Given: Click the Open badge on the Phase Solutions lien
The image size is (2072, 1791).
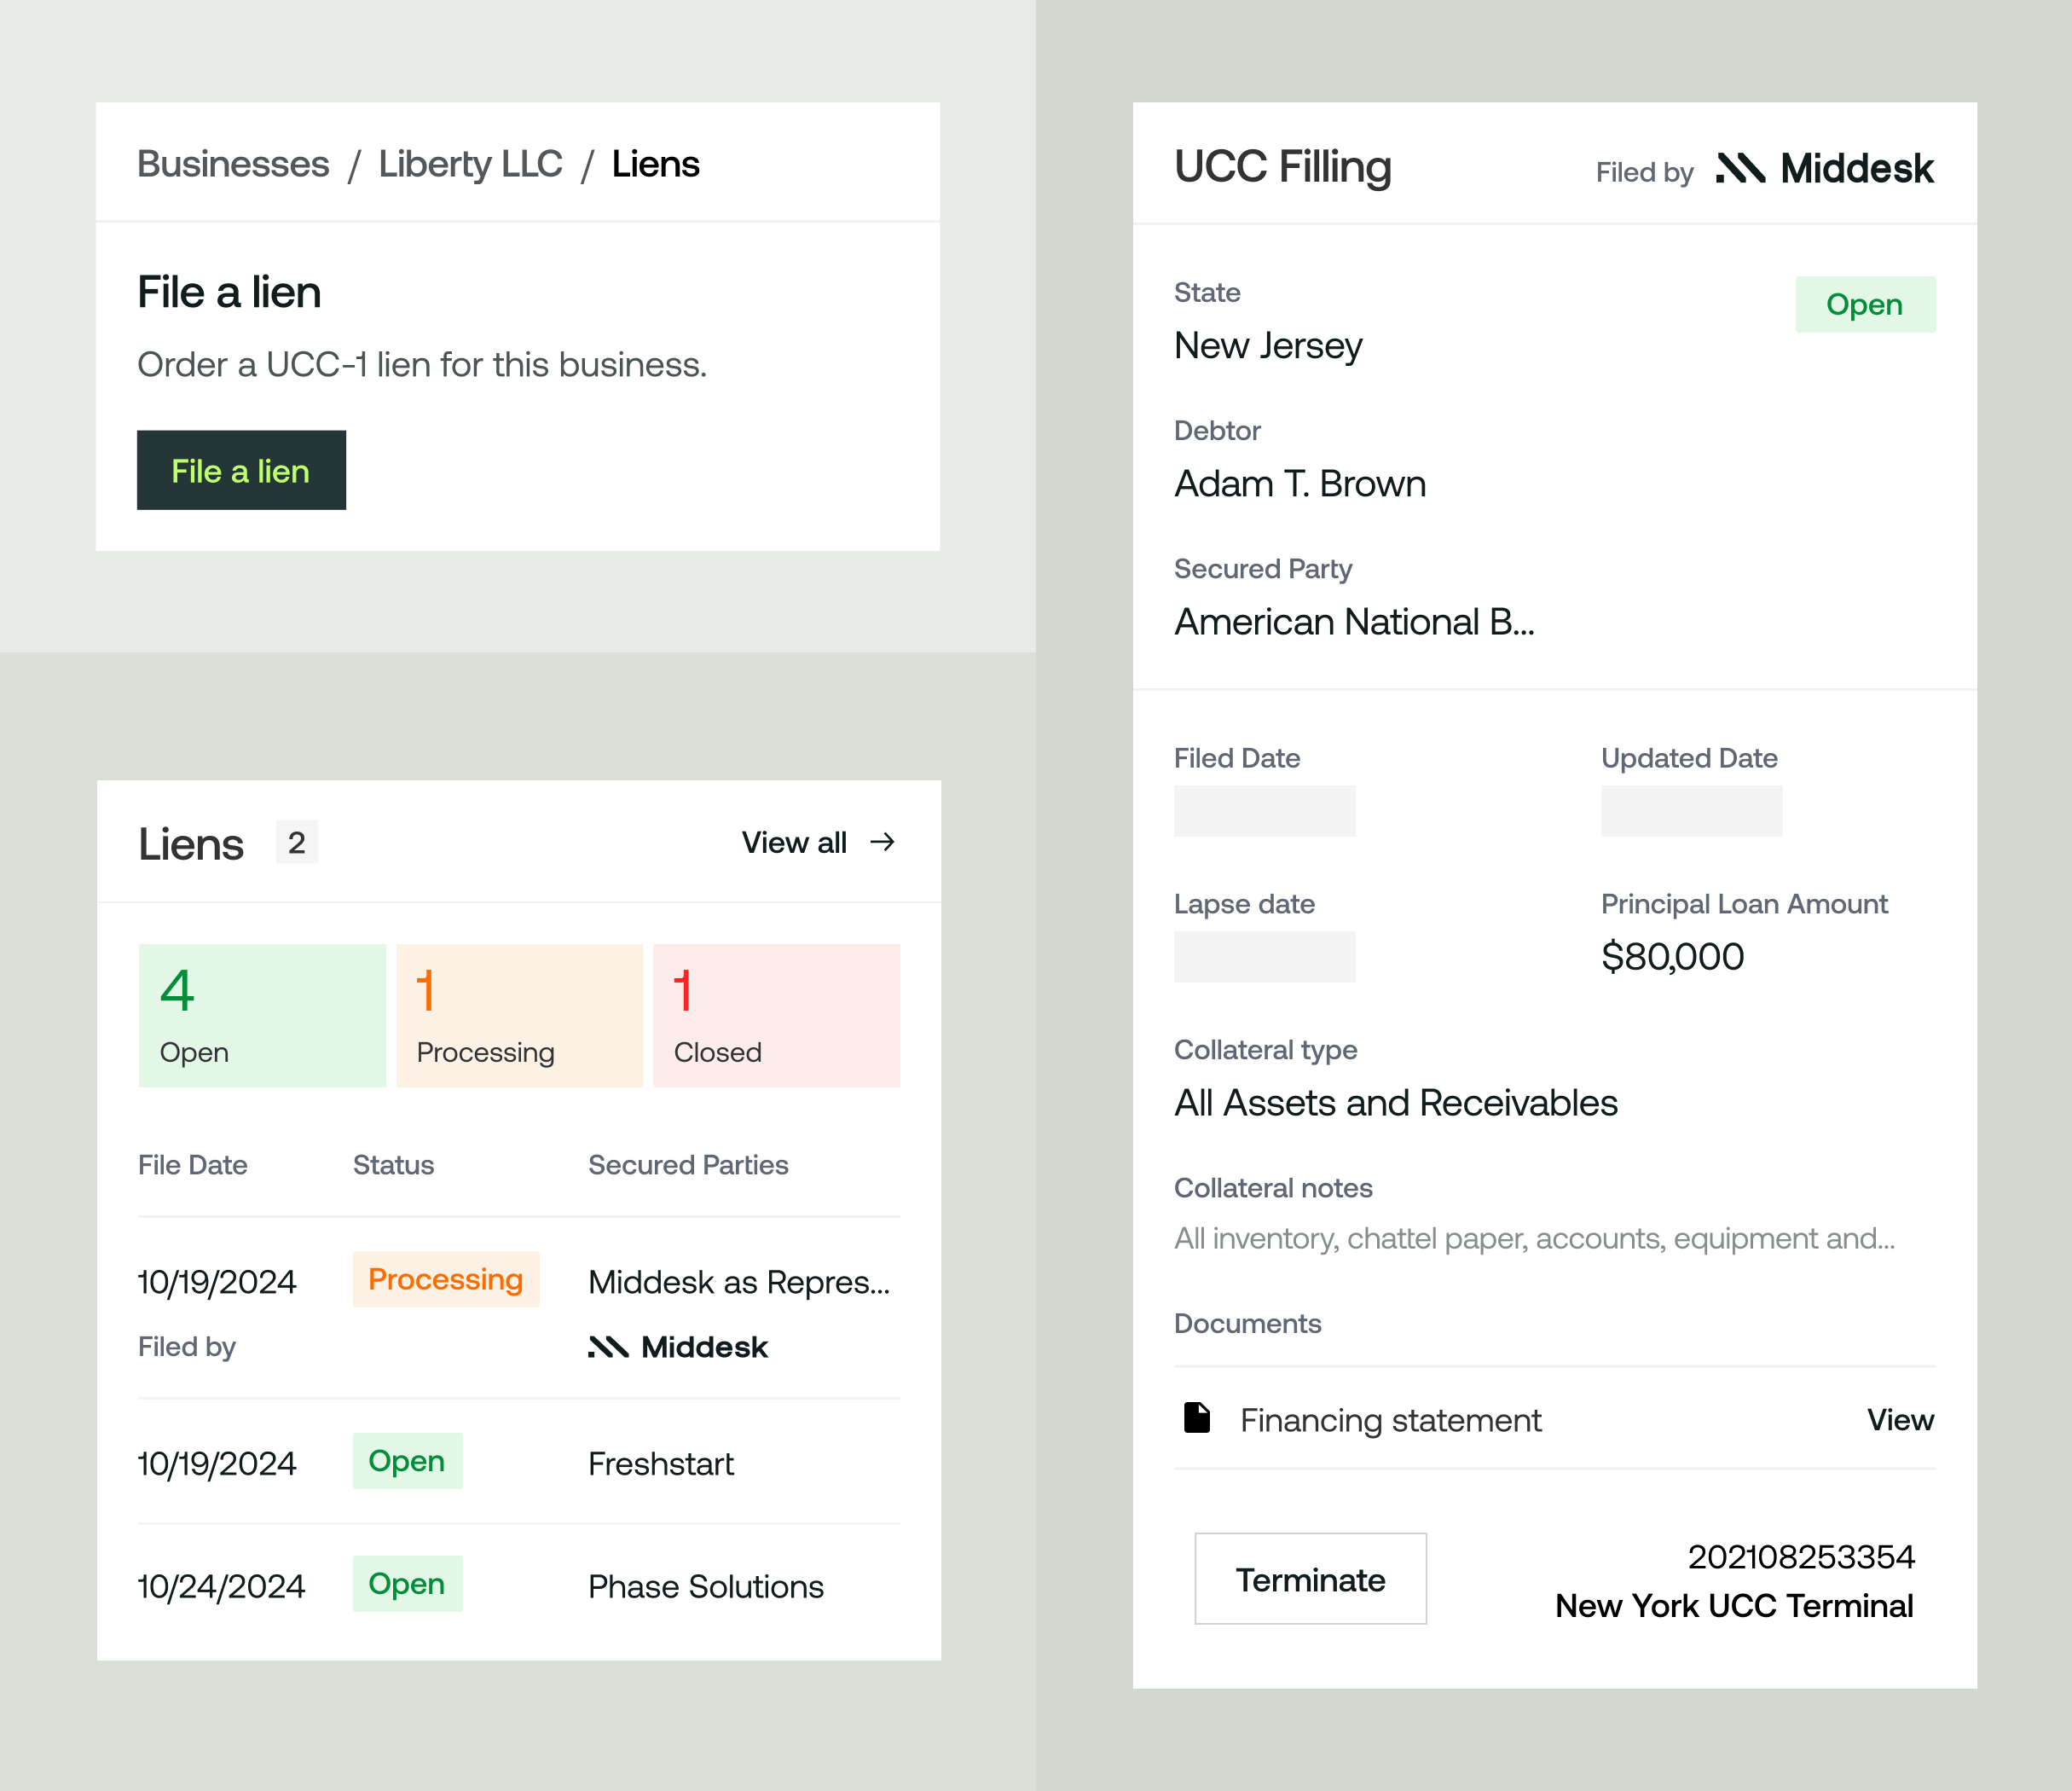Looking at the screenshot, I should coord(407,1583).
